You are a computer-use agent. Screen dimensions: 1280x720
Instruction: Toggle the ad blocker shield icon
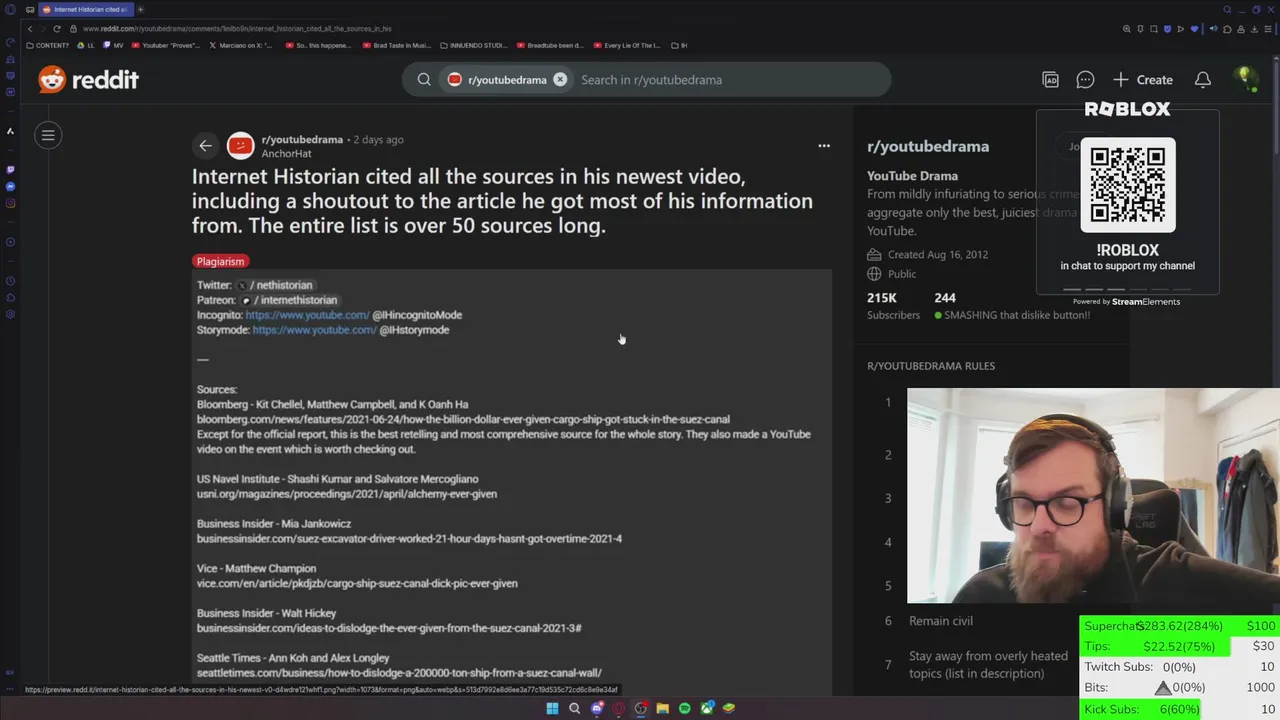[x=1167, y=29]
